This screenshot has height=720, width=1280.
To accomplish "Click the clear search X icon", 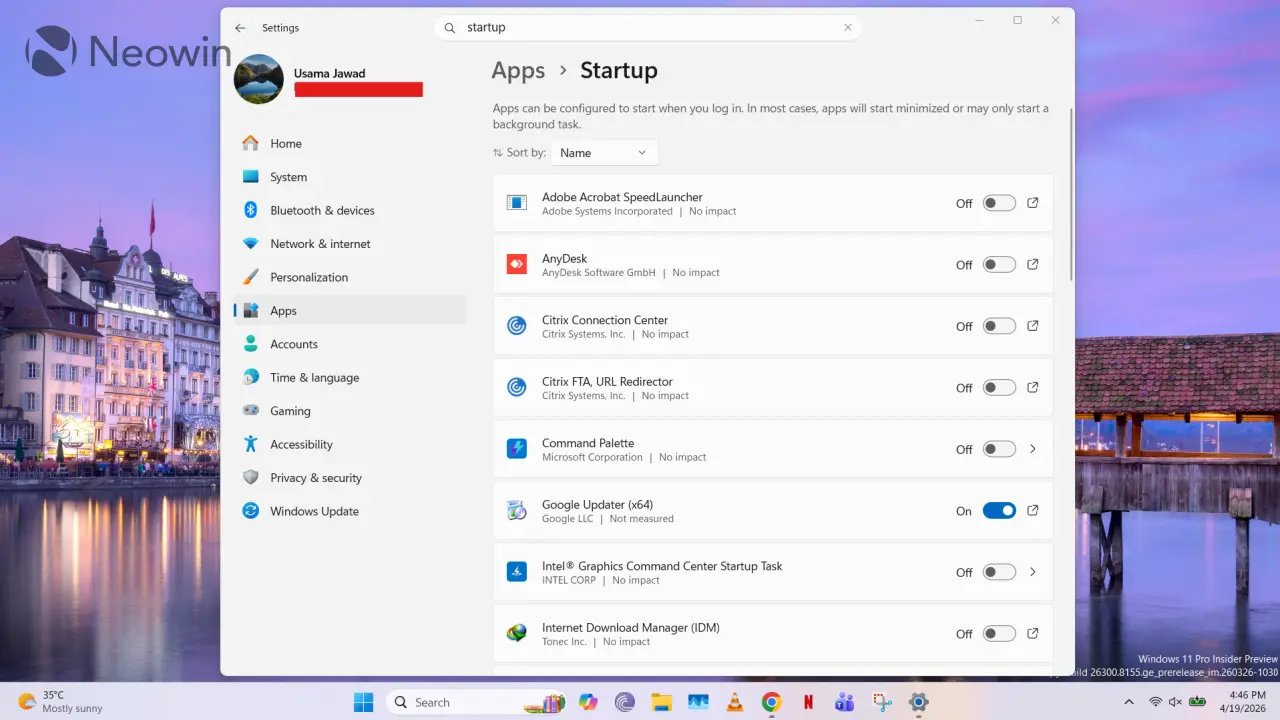I will pyautogui.click(x=847, y=27).
